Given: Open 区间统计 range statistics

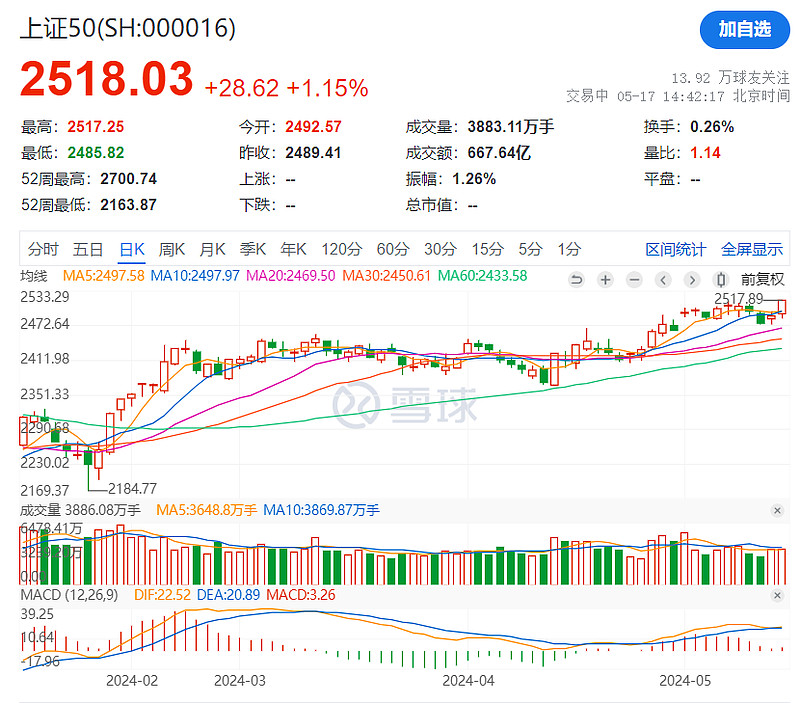Looking at the screenshot, I should [x=676, y=249].
